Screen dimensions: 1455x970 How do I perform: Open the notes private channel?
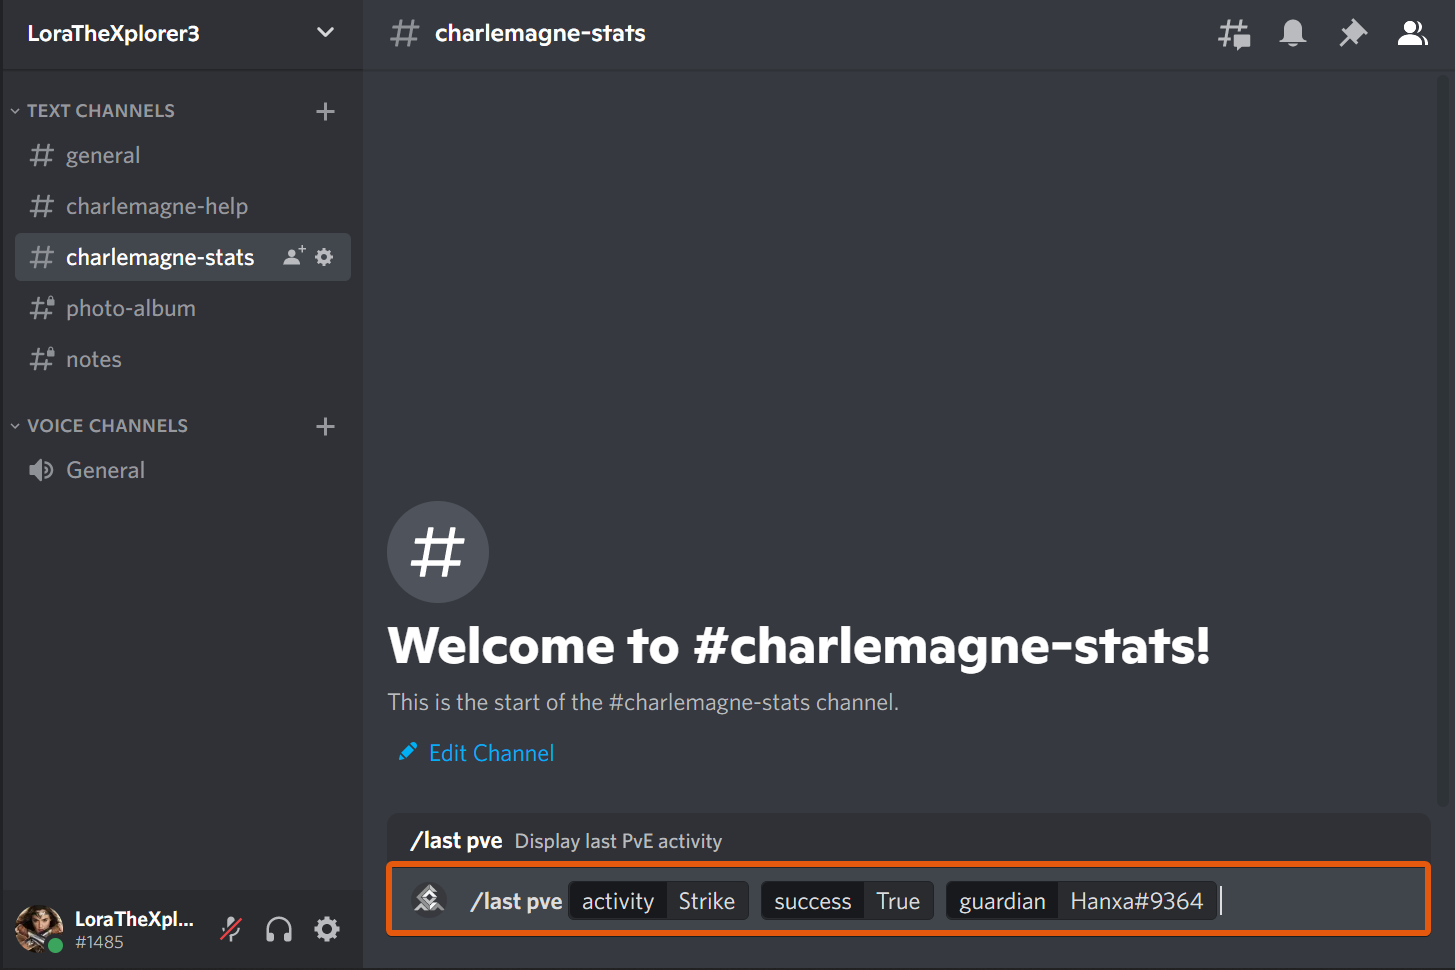[182, 359]
